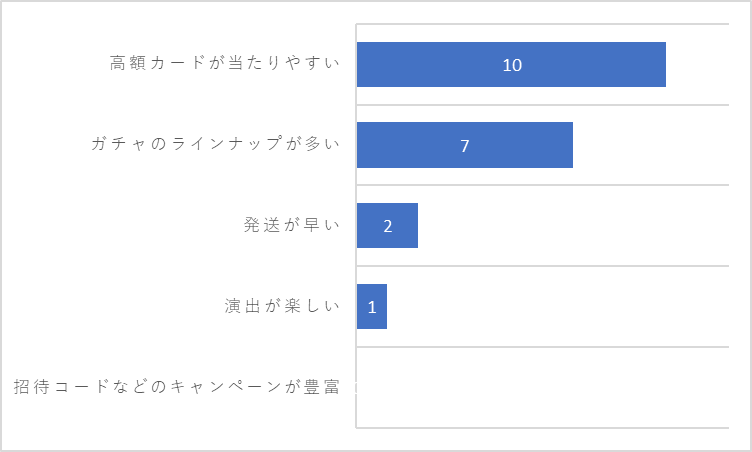This screenshot has height=452, width=752.
Task: Select the data label showing 1
Action: tap(372, 307)
